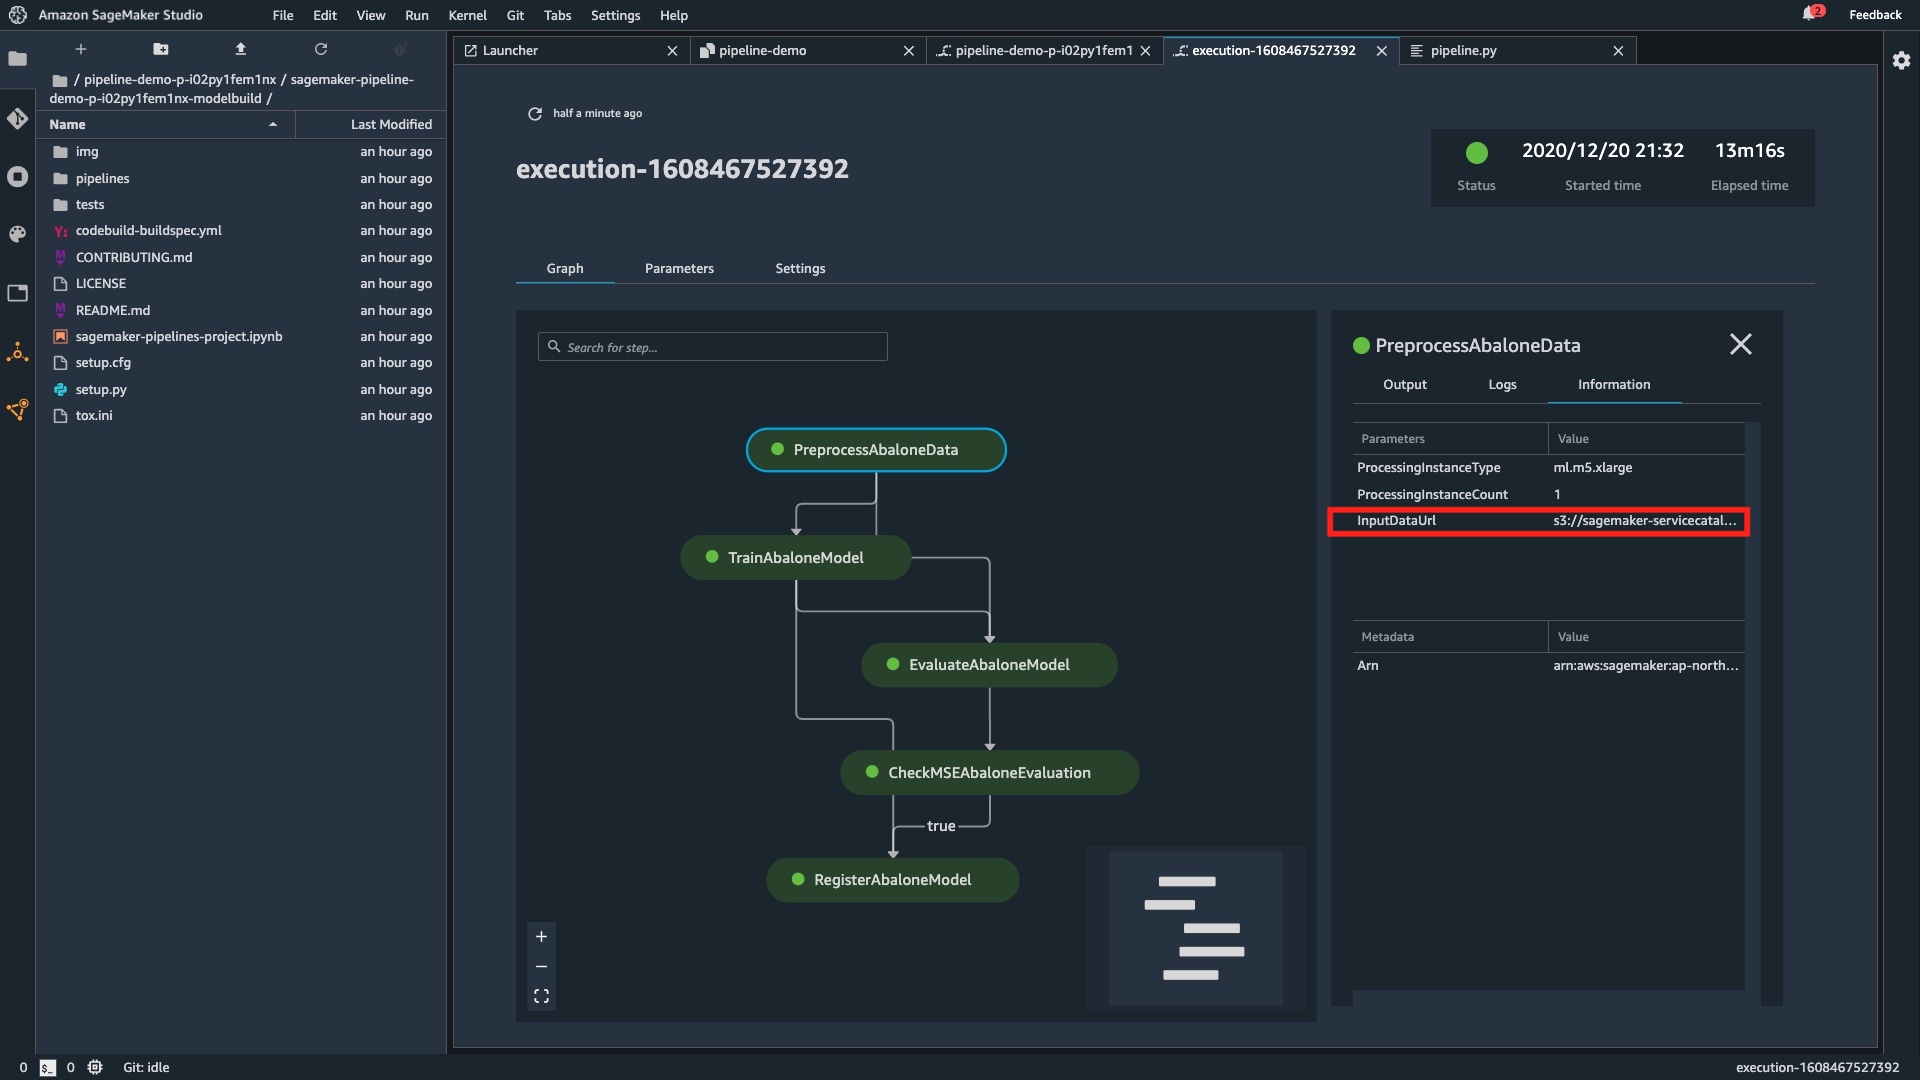Viewport: 1920px width, 1080px height.
Task: Refresh the file browser list
Action: point(321,49)
